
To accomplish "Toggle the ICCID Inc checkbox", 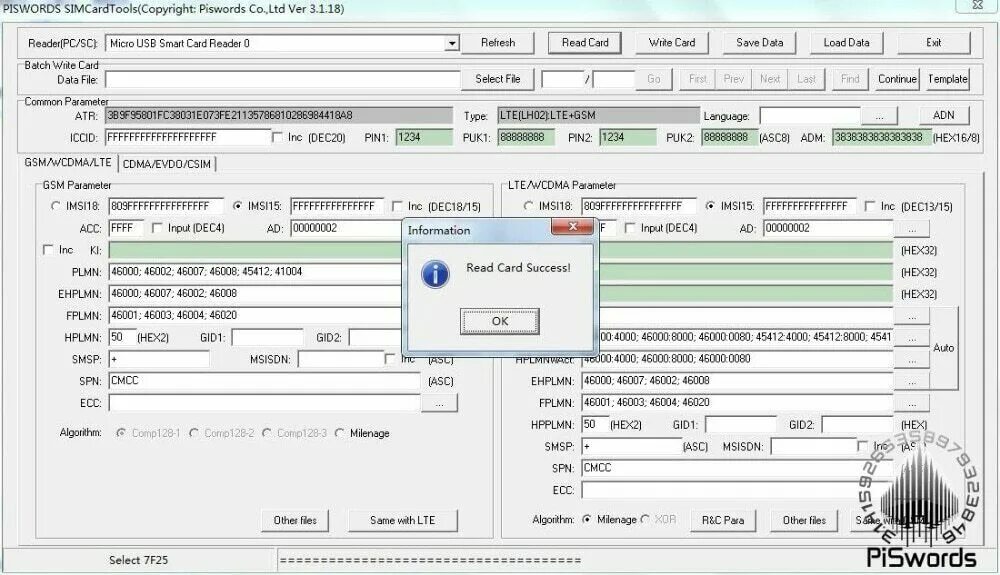I will [277, 138].
